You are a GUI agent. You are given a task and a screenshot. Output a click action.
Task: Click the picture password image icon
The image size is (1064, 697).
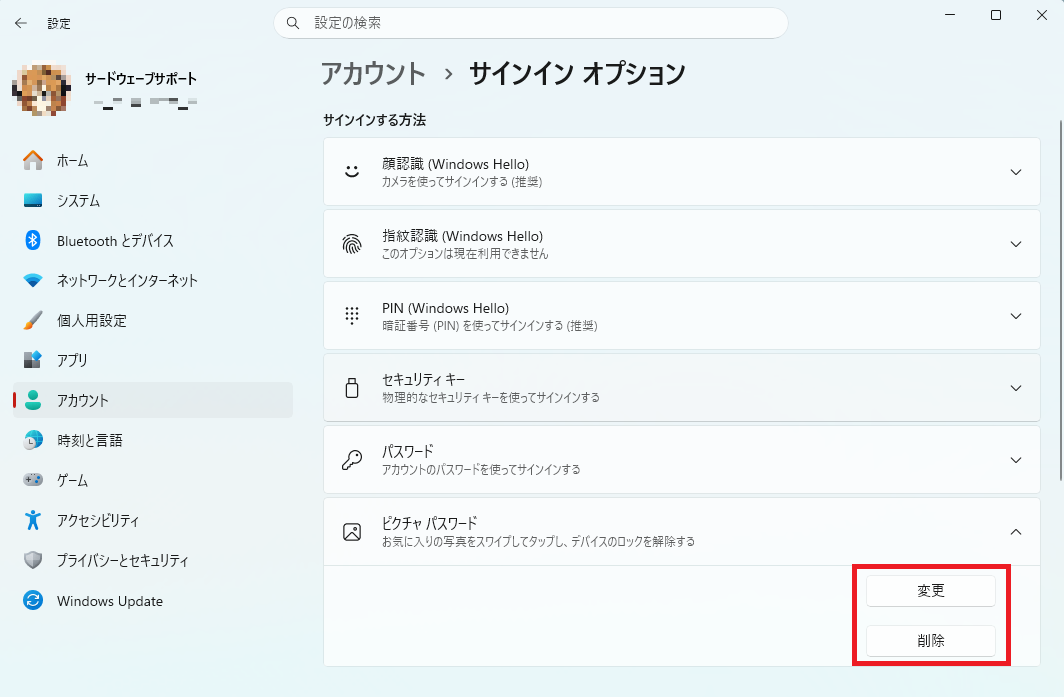(352, 532)
